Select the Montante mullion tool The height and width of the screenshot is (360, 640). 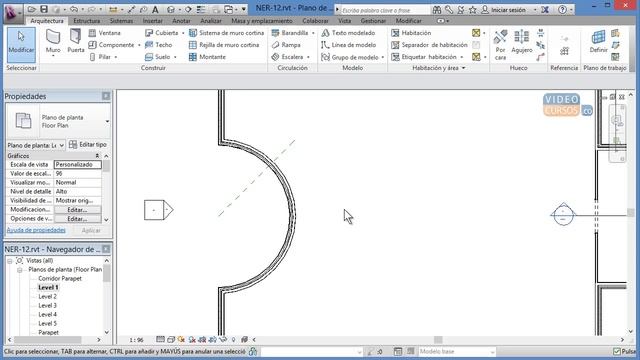[207, 57]
